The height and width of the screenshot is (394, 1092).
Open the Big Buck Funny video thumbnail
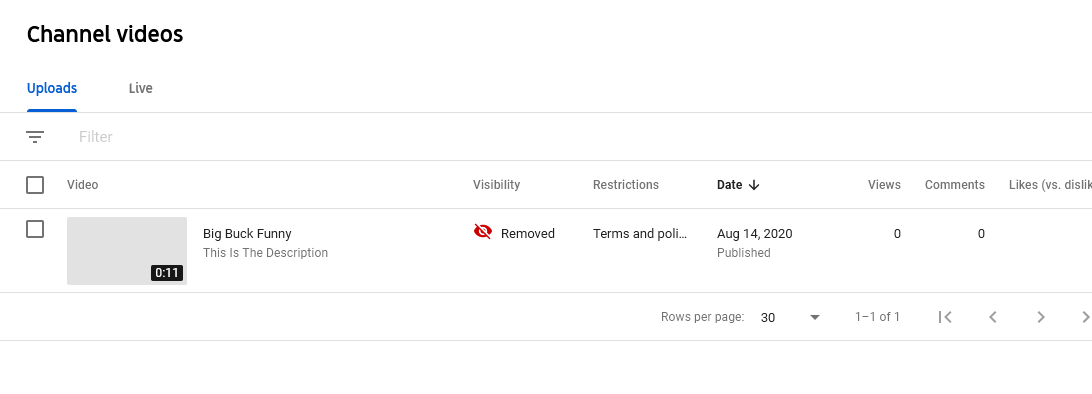coord(127,251)
